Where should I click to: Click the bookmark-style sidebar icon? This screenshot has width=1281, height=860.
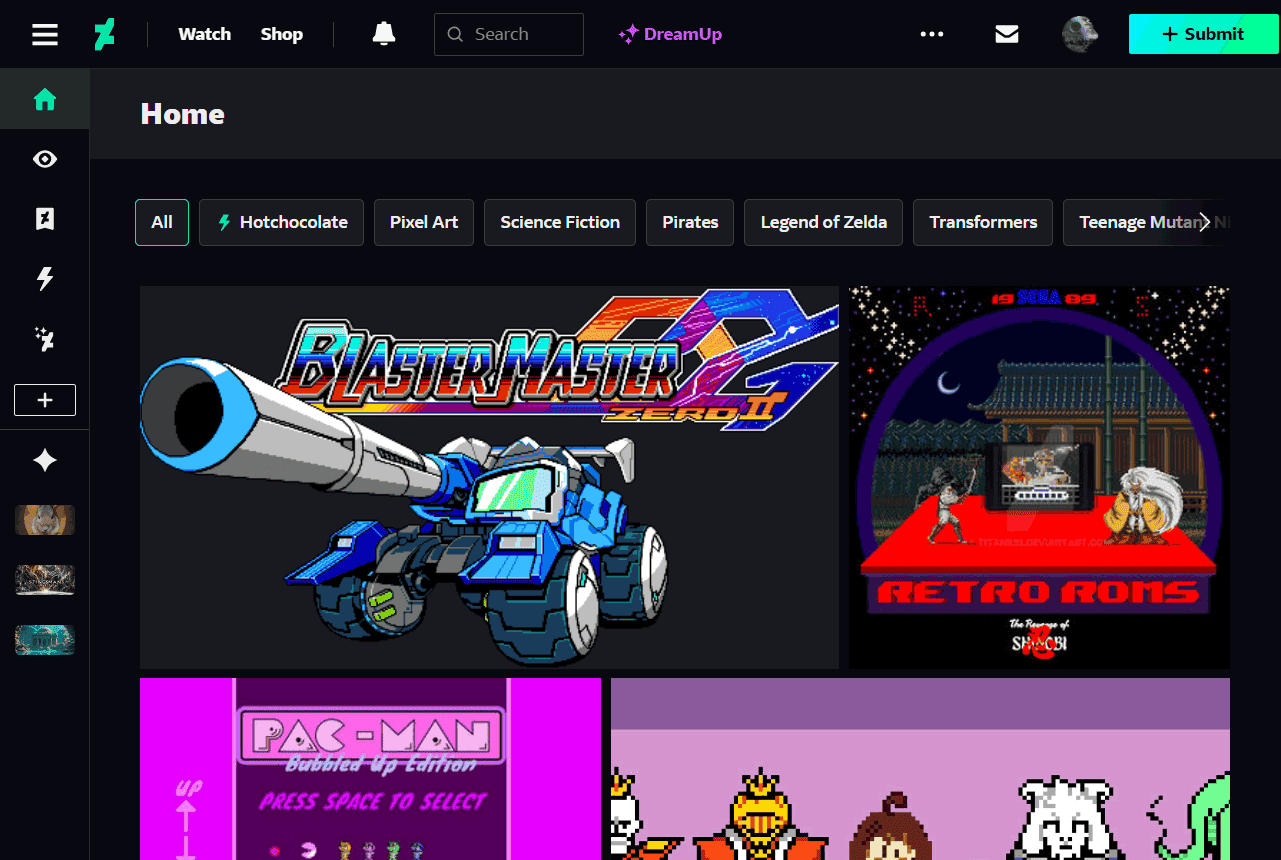point(45,220)
